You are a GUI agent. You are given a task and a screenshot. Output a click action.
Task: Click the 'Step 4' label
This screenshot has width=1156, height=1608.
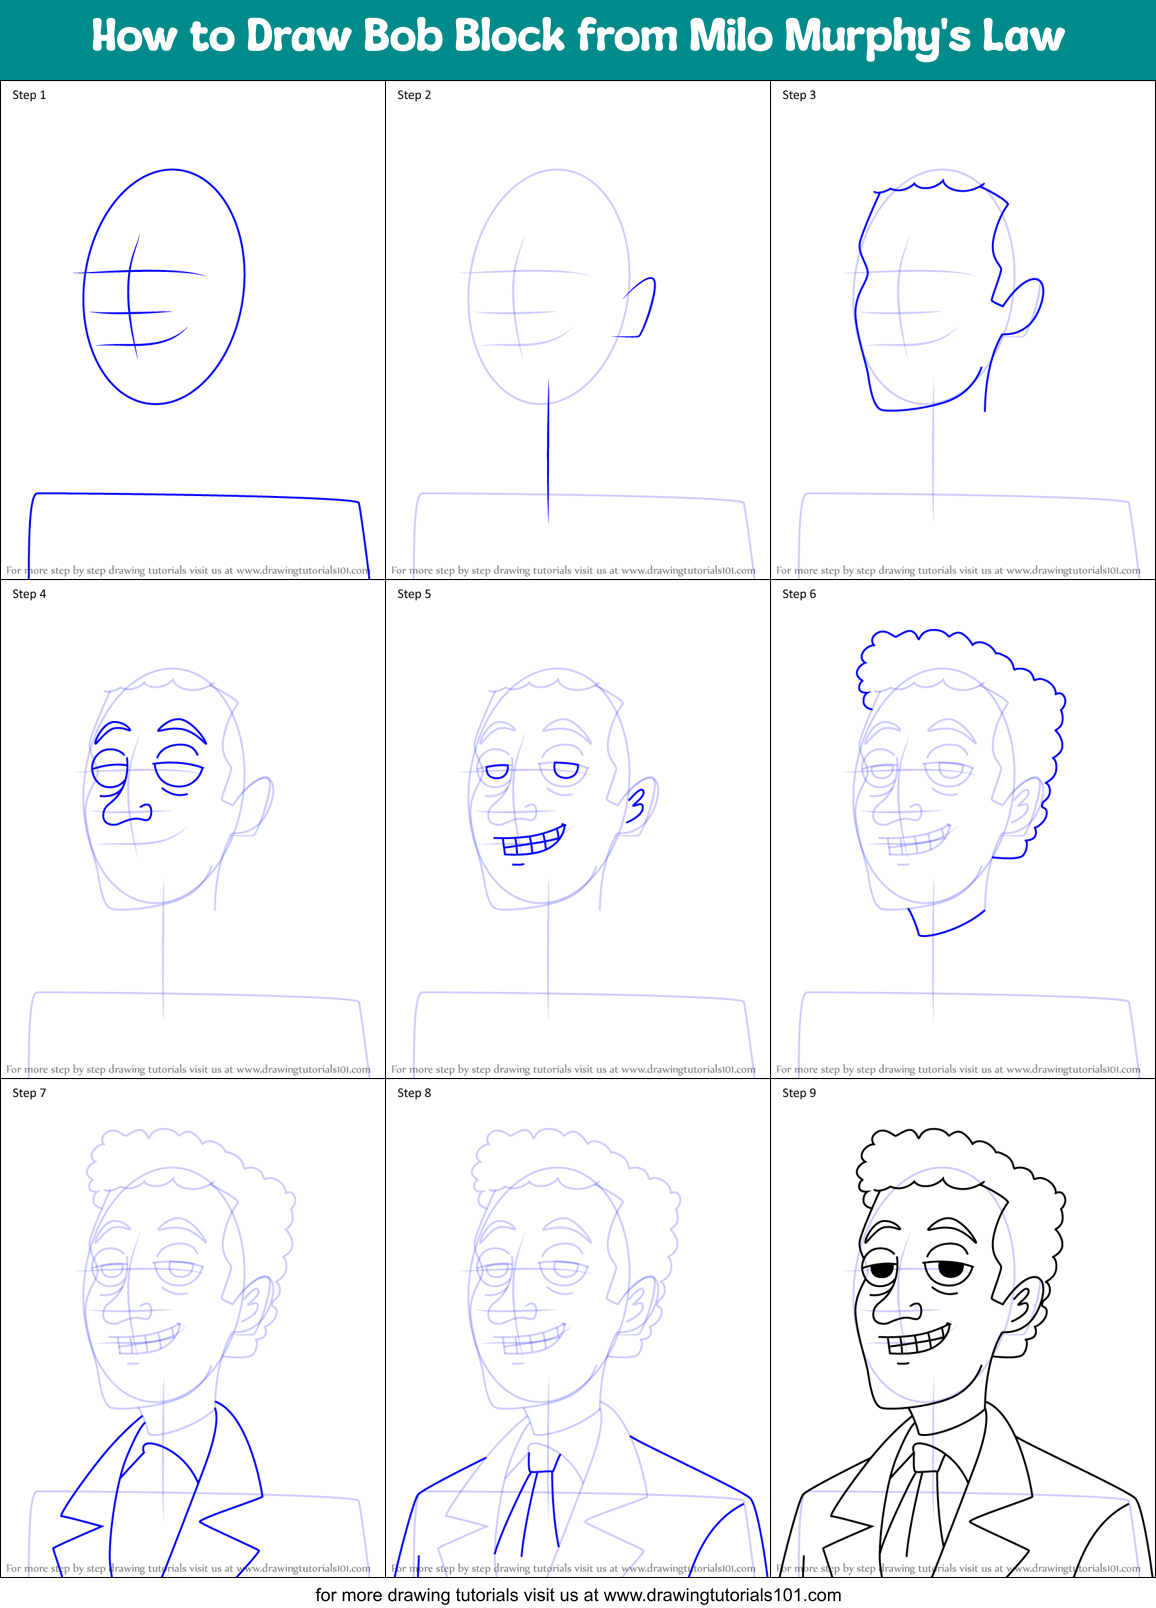click(29, 594)
